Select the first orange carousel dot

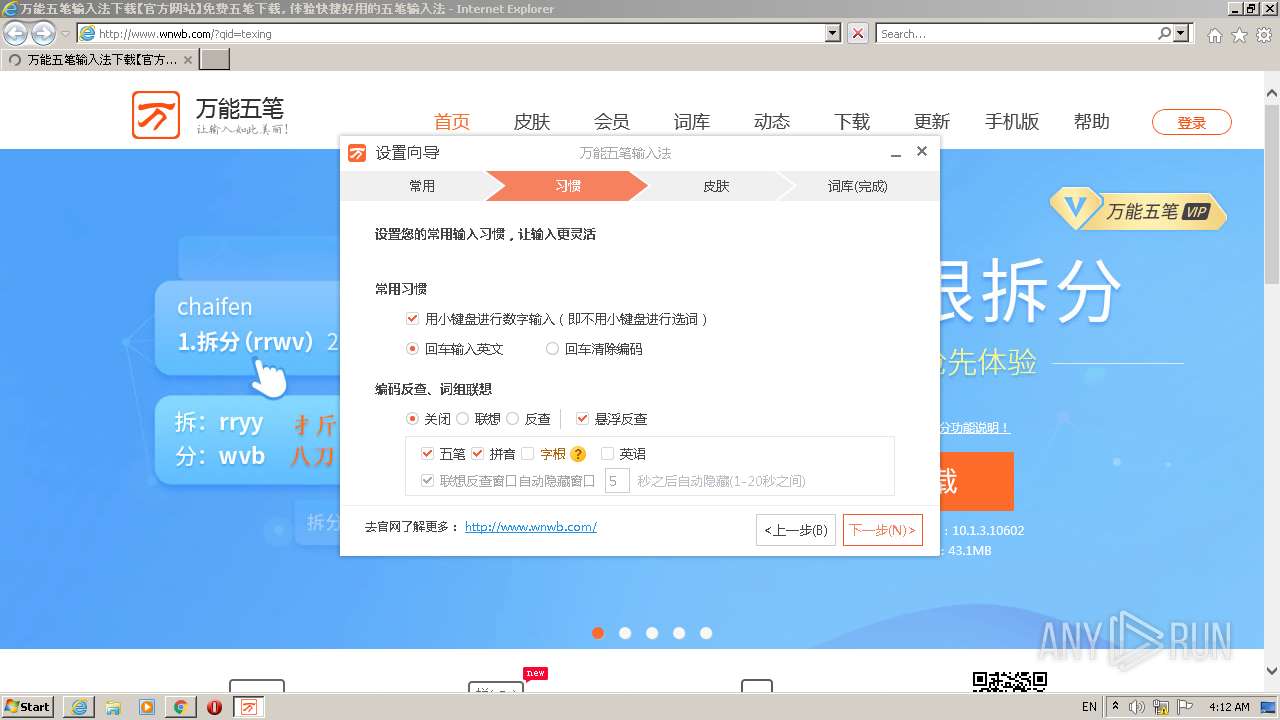598,633
